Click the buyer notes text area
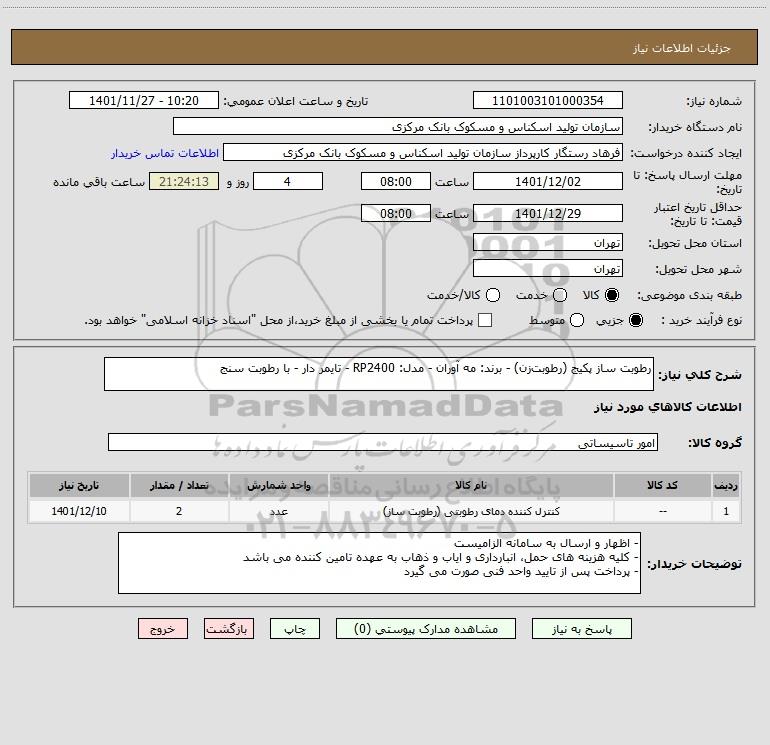This screenshot has width=770, height=745. (x=379, y=563)
